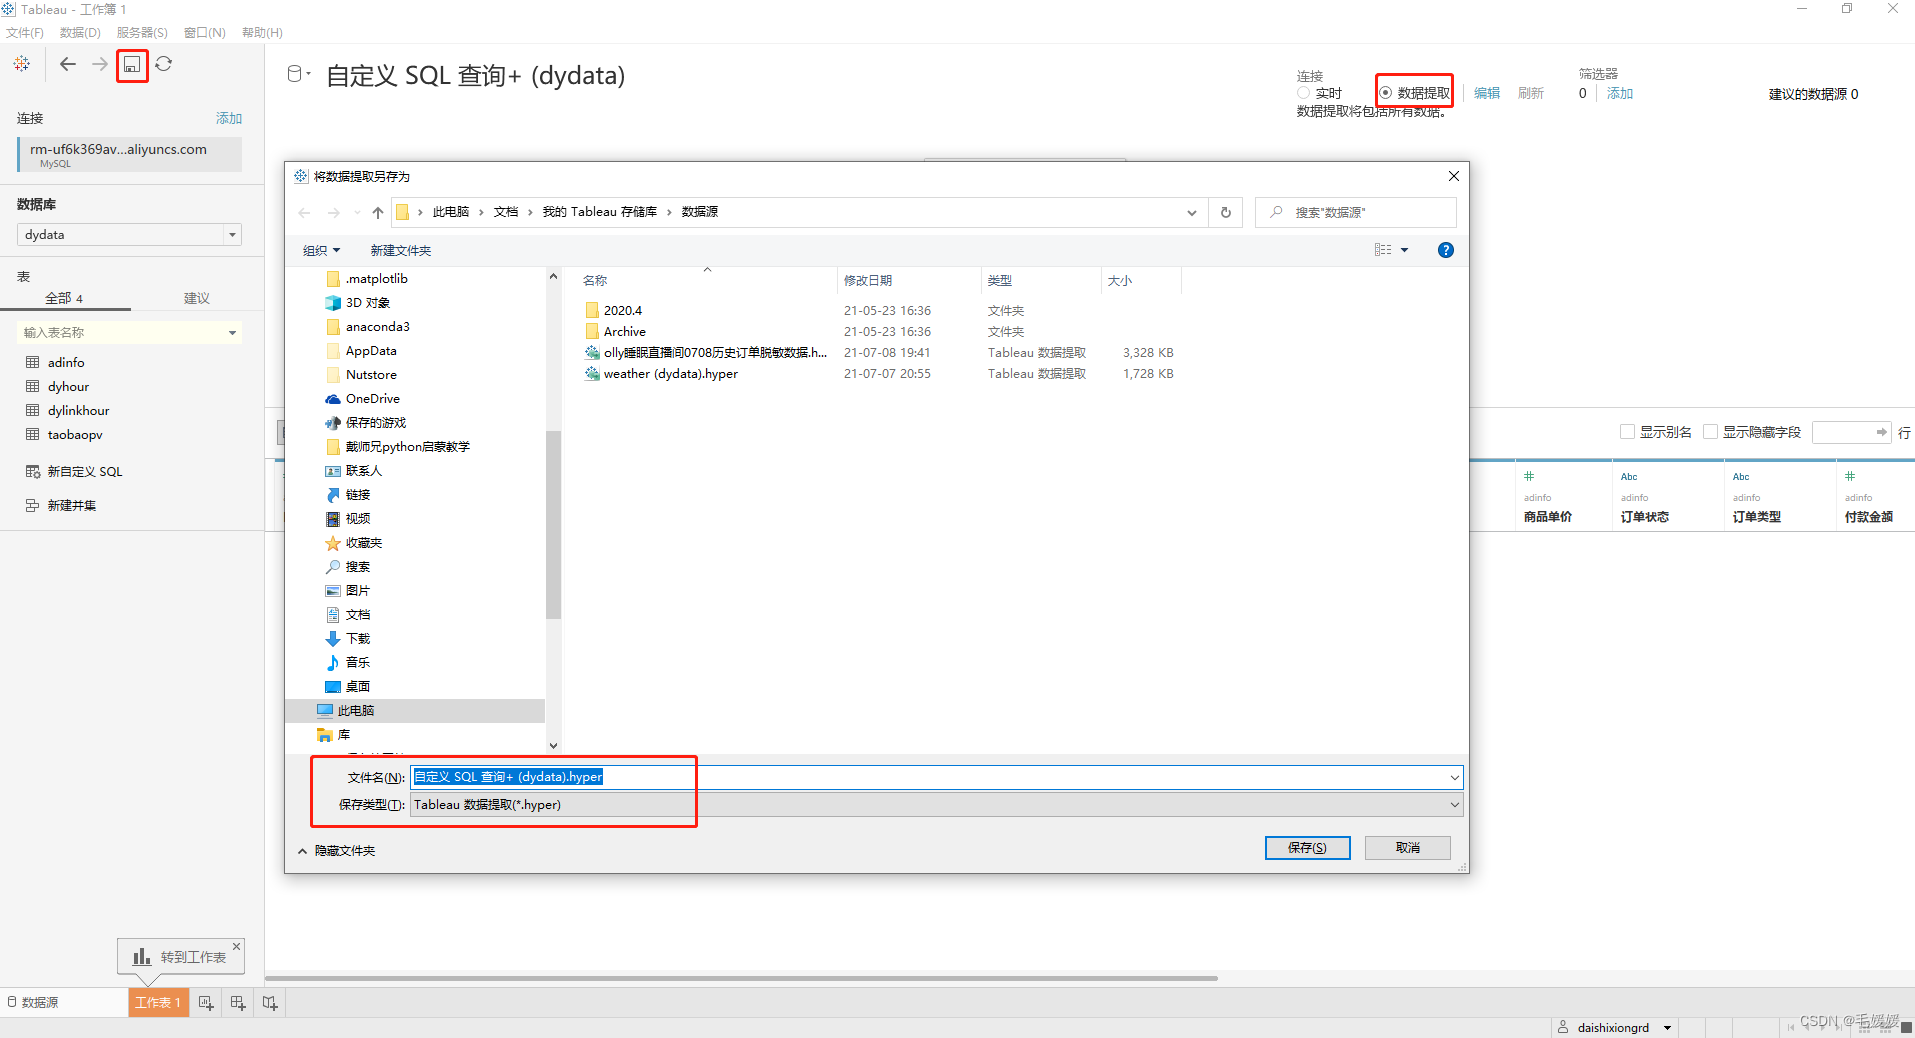Screen dimensions: 1915x1038
Task: Select the adinfo table icon
Action: [33, 362]
